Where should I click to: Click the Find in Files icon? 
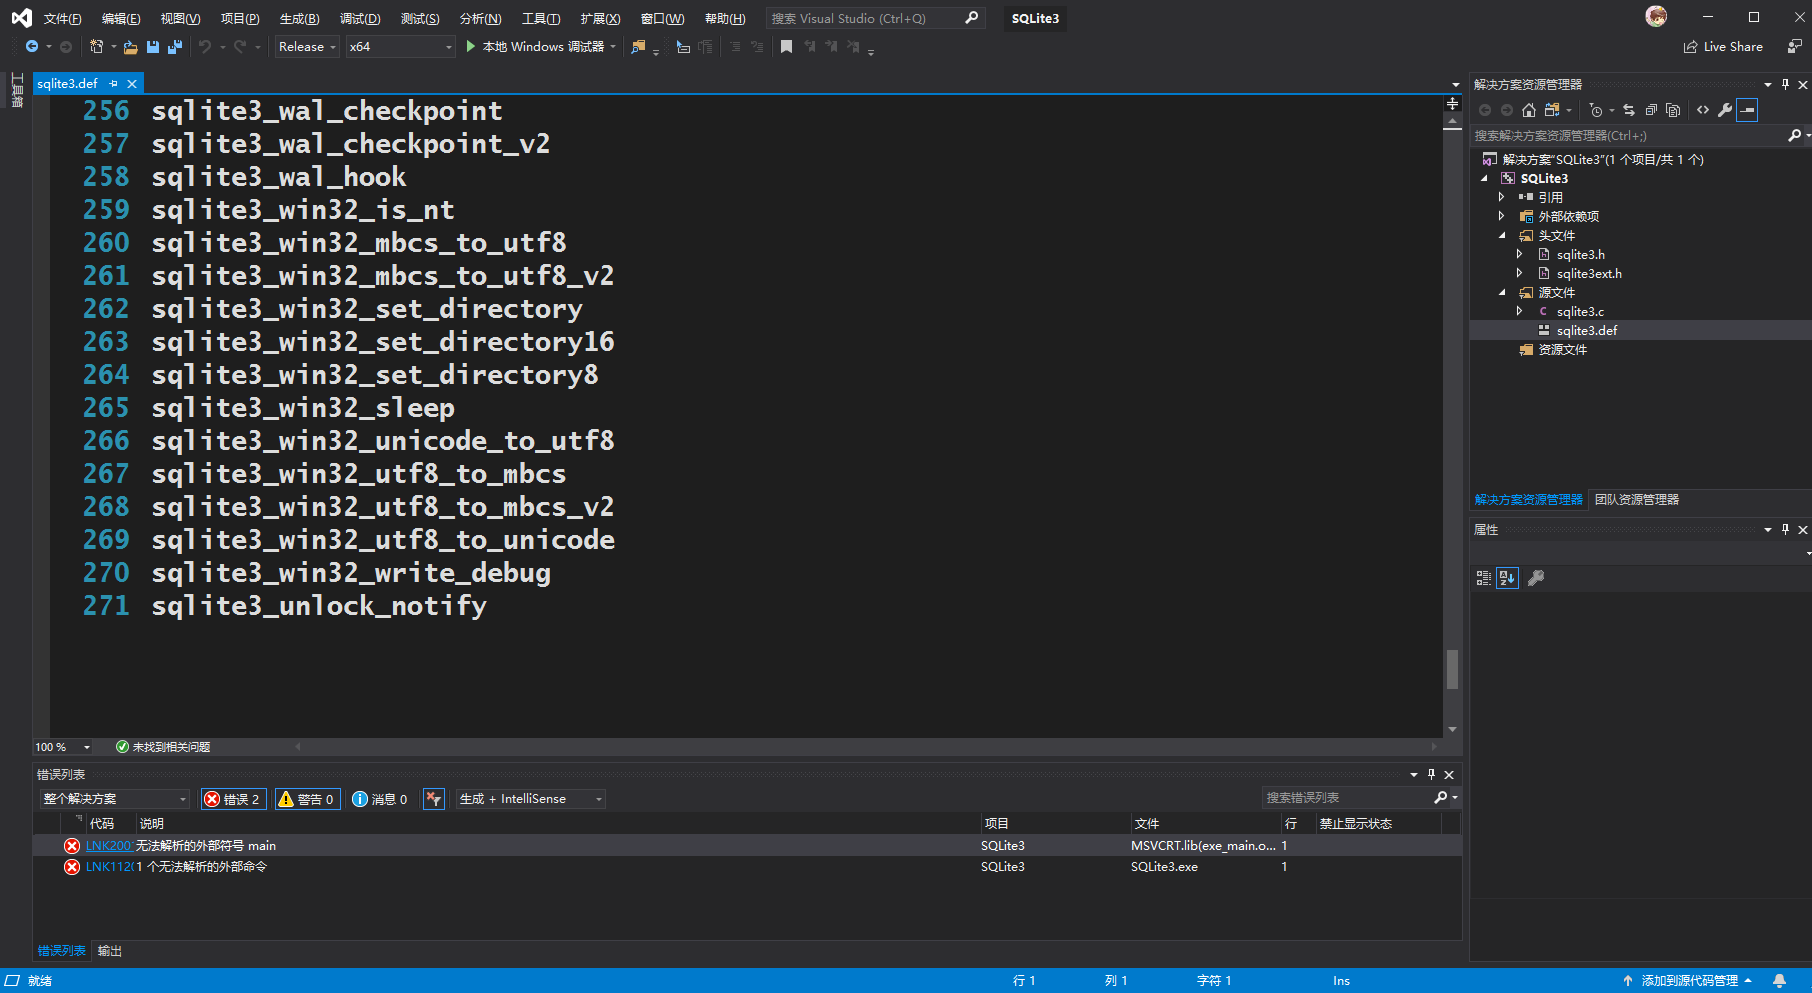click(638, 47)
